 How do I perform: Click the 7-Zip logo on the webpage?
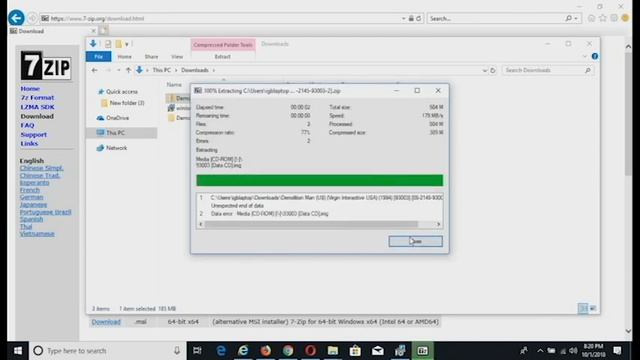[x=46, y=65]
